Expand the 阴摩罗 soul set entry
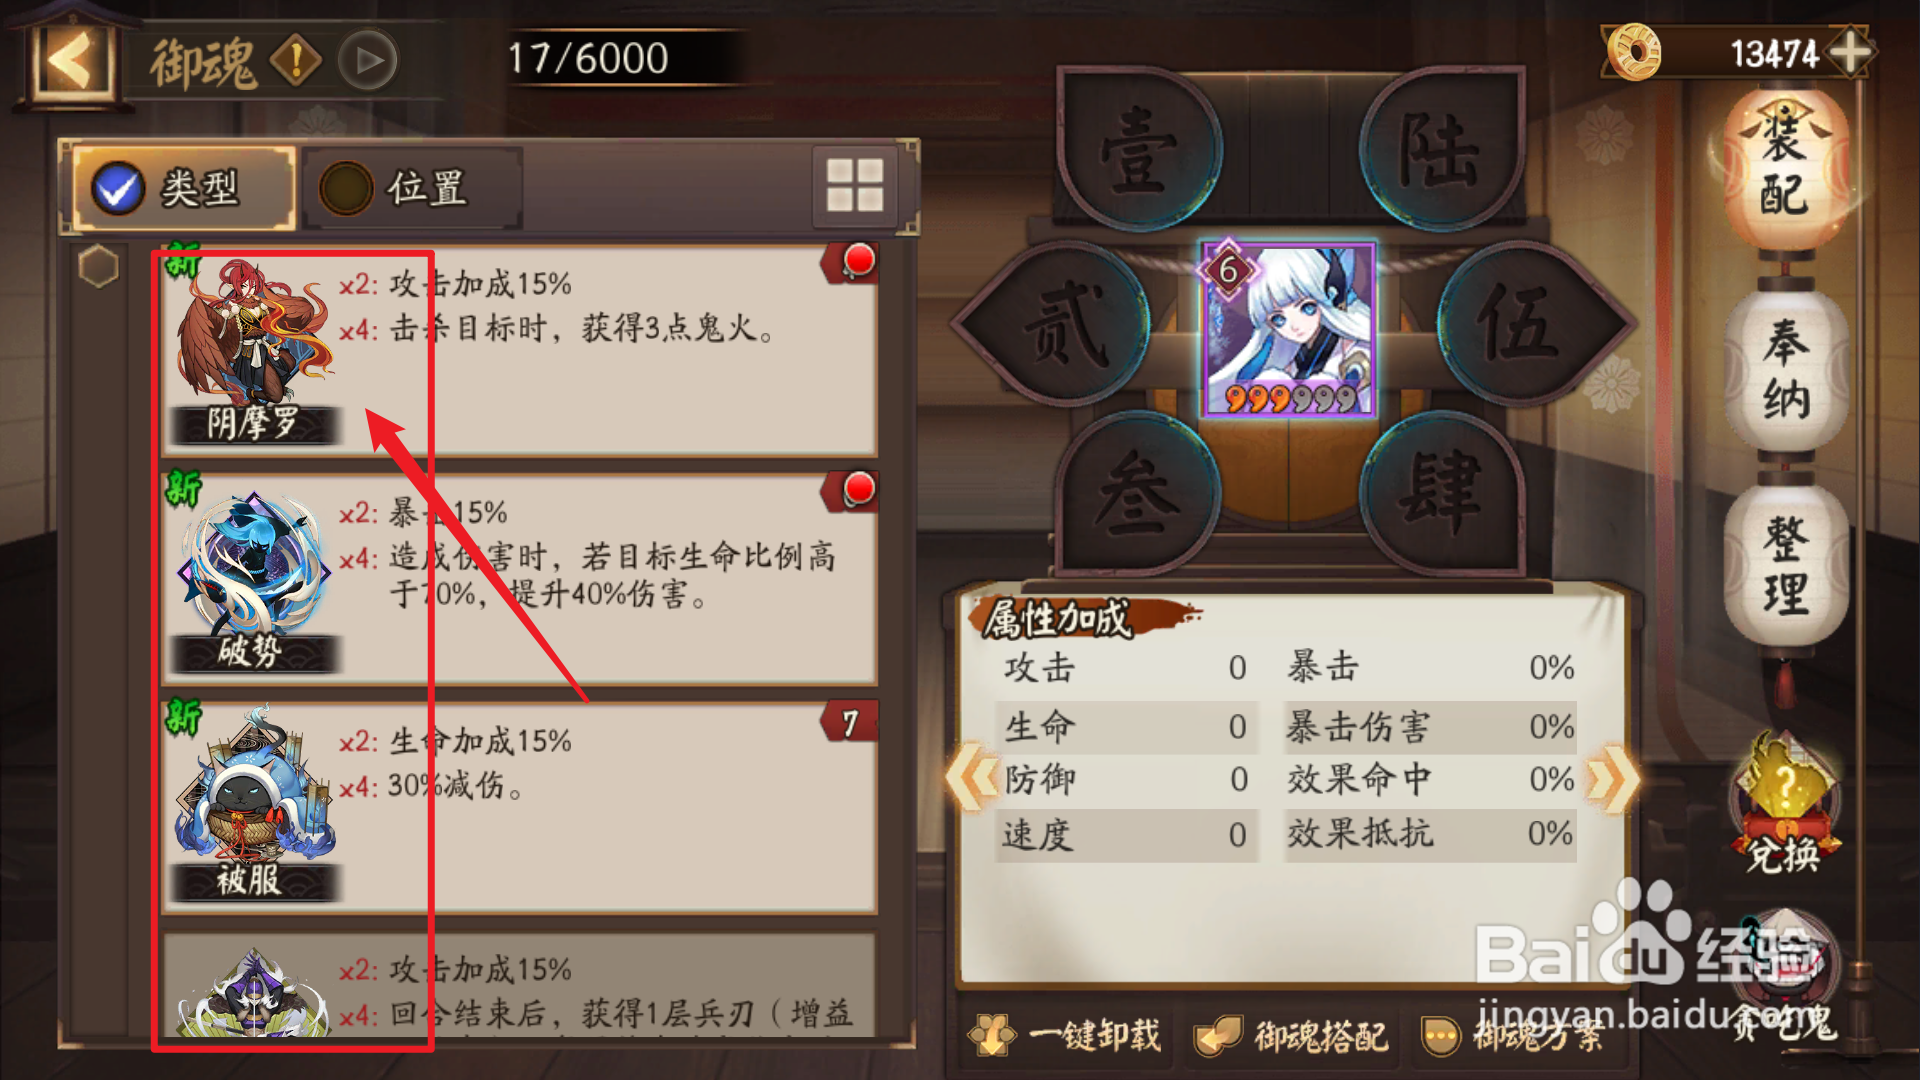The width and height of the screenshot is (1920, 1080). tap(520, 350)
